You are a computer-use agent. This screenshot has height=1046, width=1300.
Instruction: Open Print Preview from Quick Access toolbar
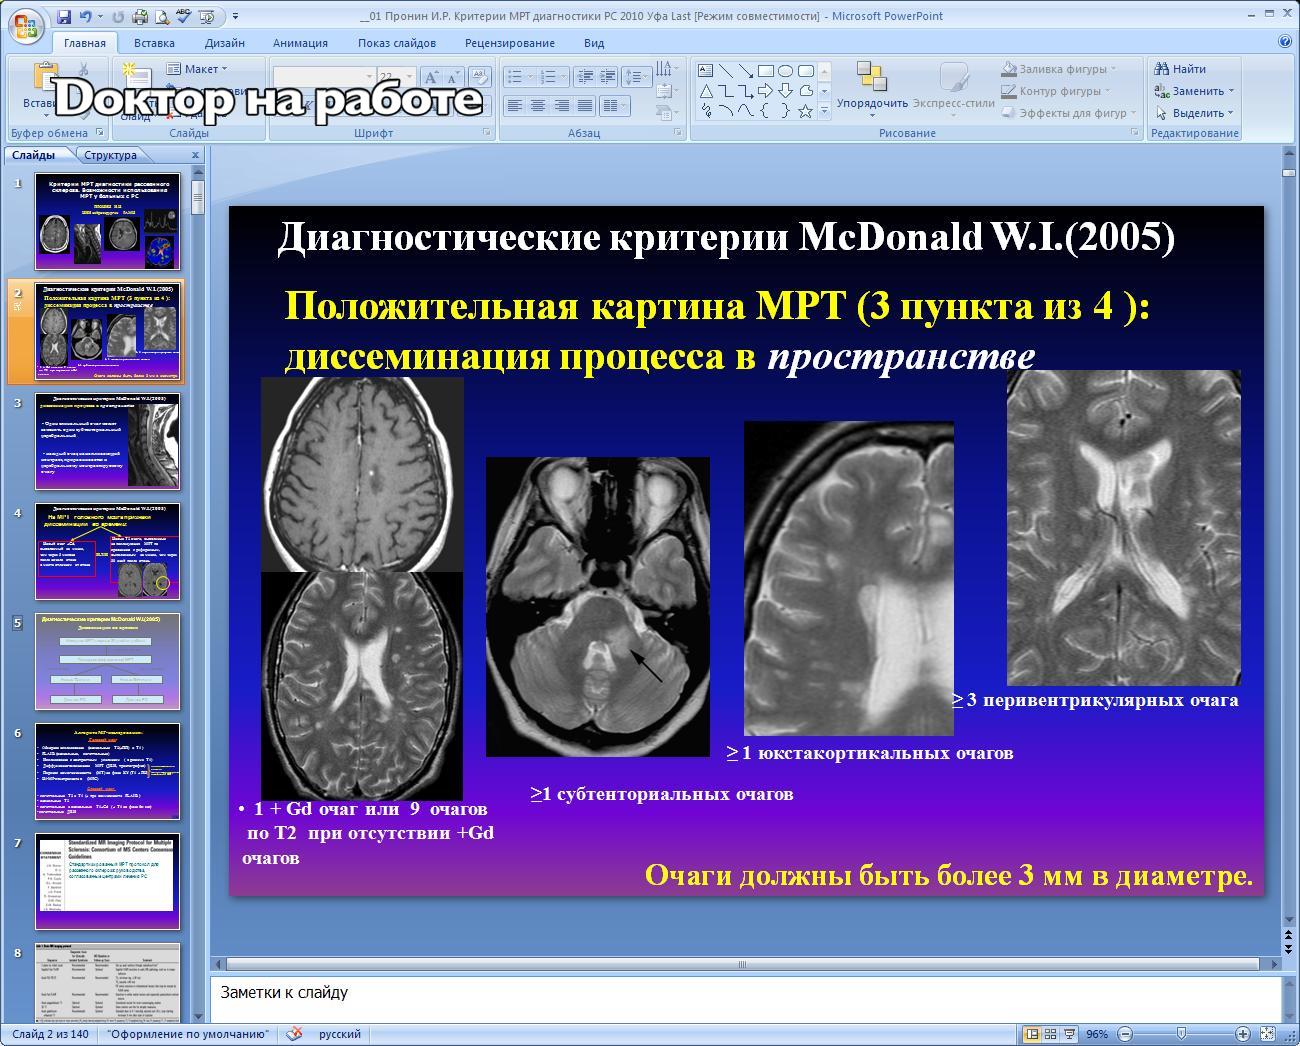(162, 18)
